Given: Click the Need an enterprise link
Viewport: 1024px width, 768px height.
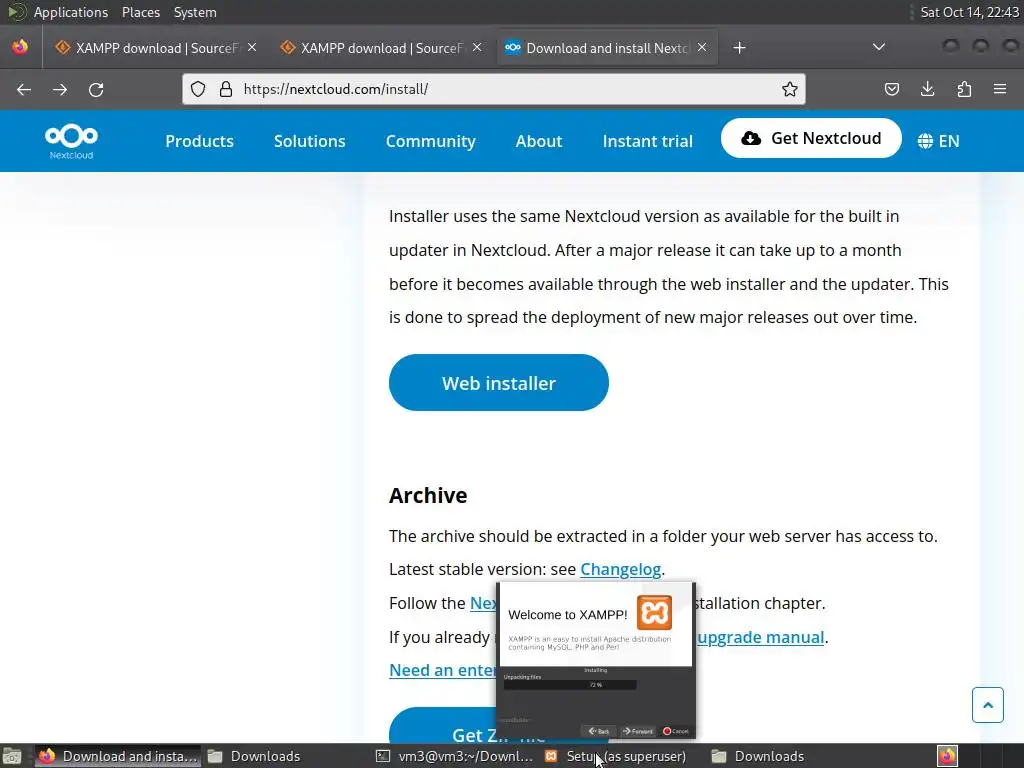Looking at the screenshot, I should coord(443,670).
